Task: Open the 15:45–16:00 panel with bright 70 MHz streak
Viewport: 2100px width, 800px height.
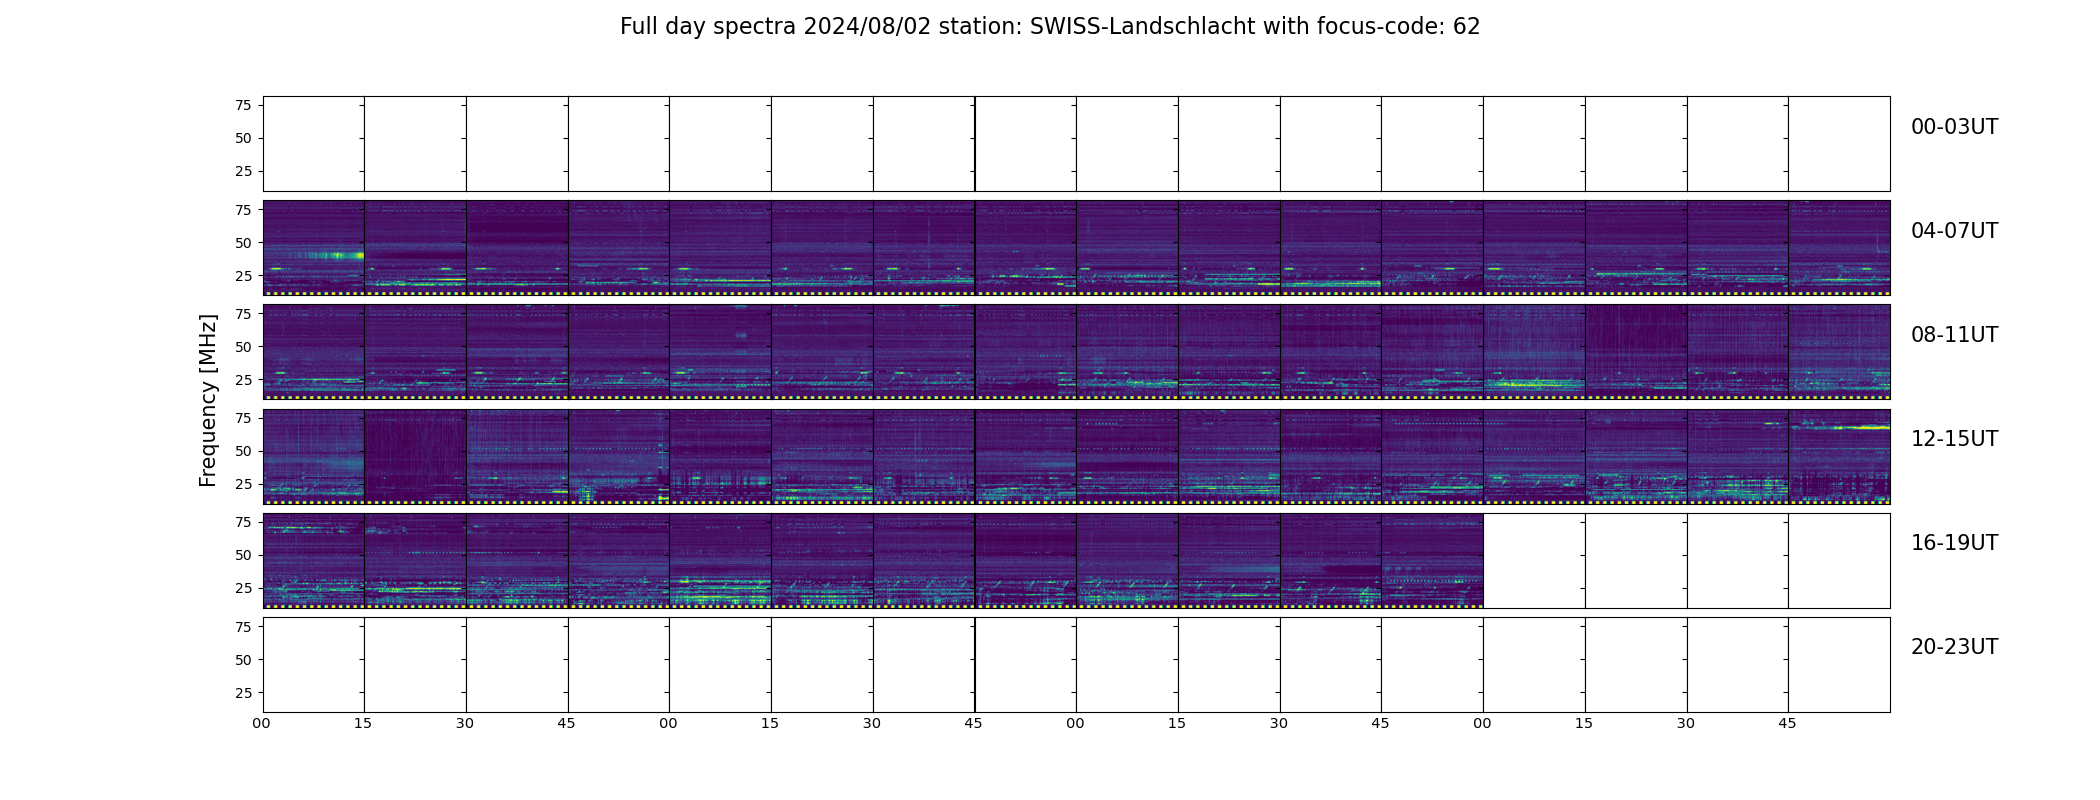Action: click(x=1839, y=456)
